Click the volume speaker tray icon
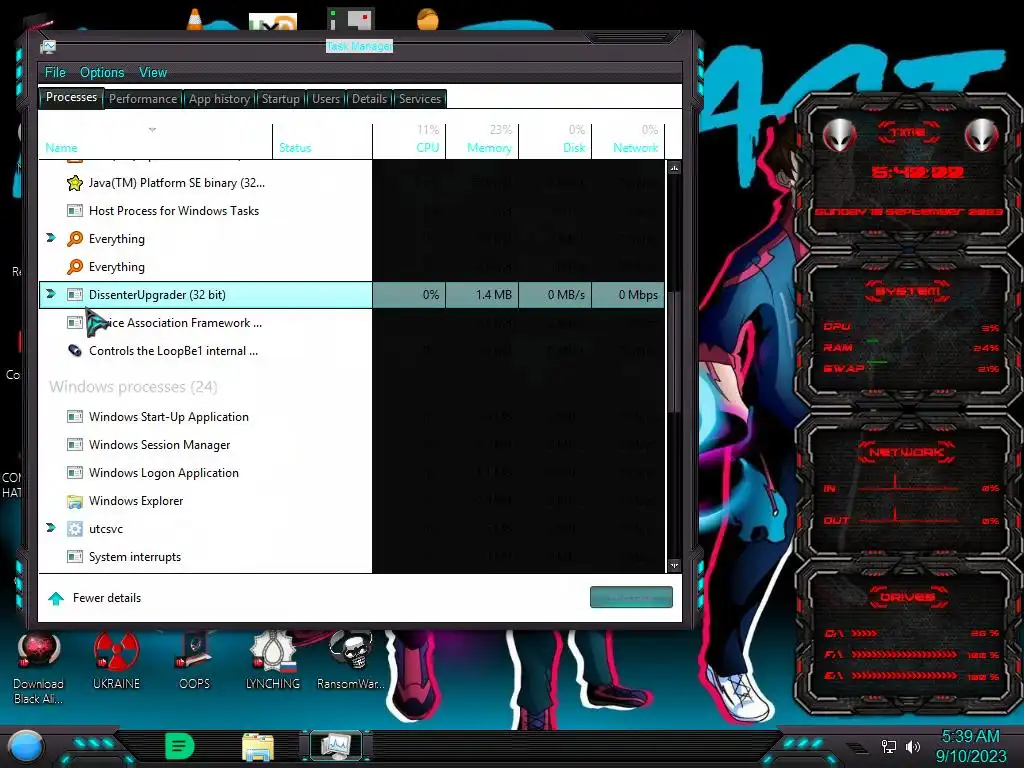 [x=912, y=746]
